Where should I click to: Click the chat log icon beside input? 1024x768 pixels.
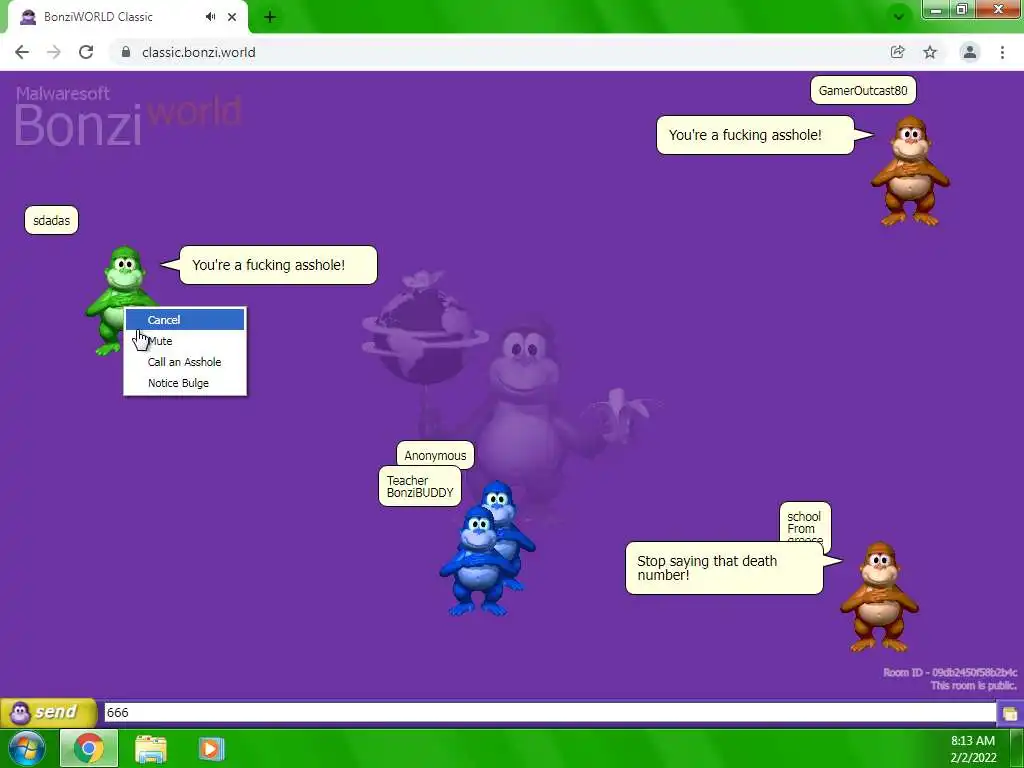(1010, 712)
